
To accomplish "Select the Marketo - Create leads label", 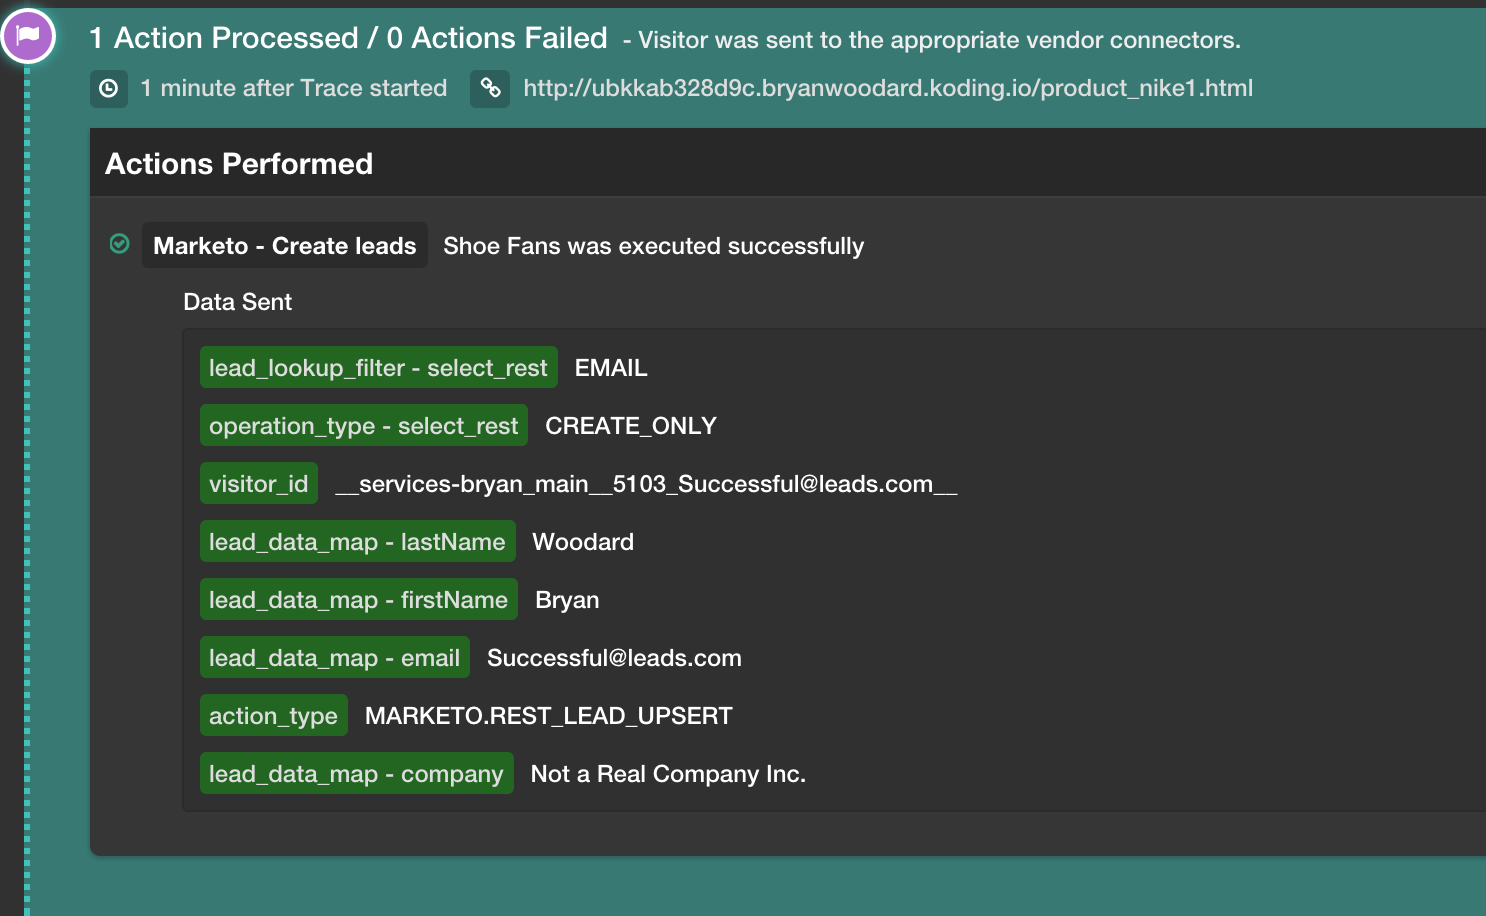I will click(284, 246).
